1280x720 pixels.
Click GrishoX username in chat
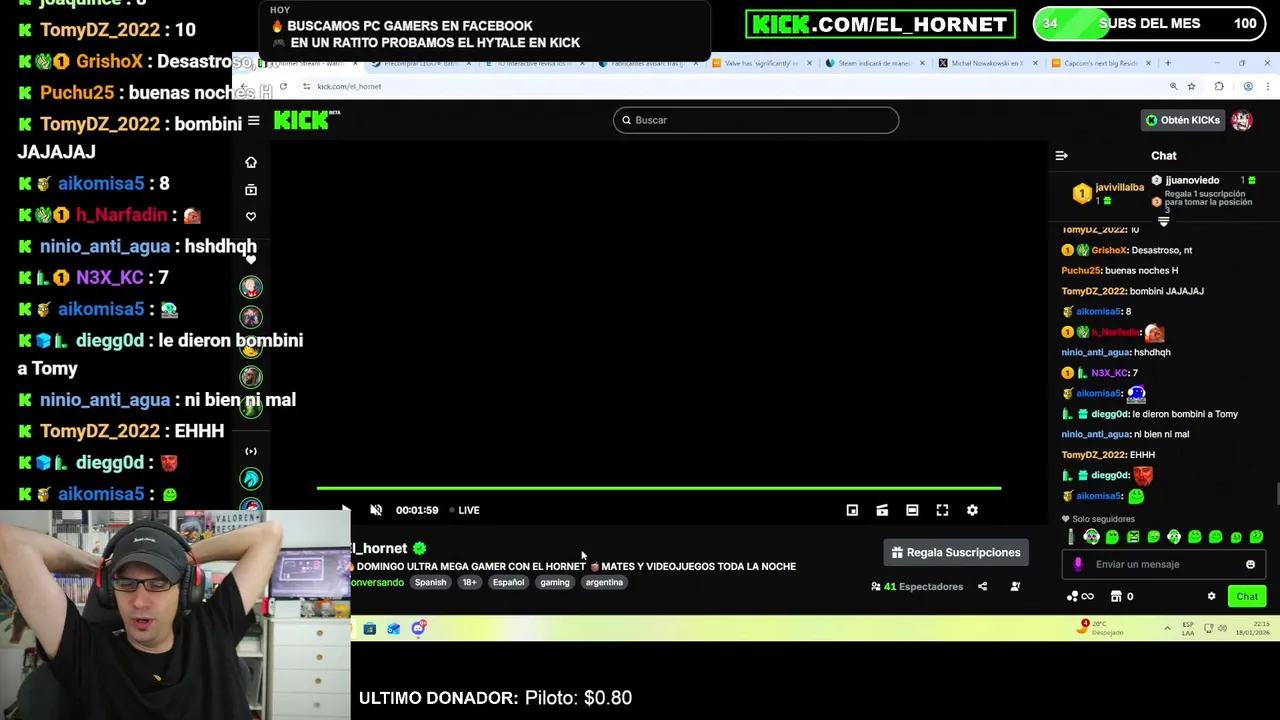[x=1109, y=250]
